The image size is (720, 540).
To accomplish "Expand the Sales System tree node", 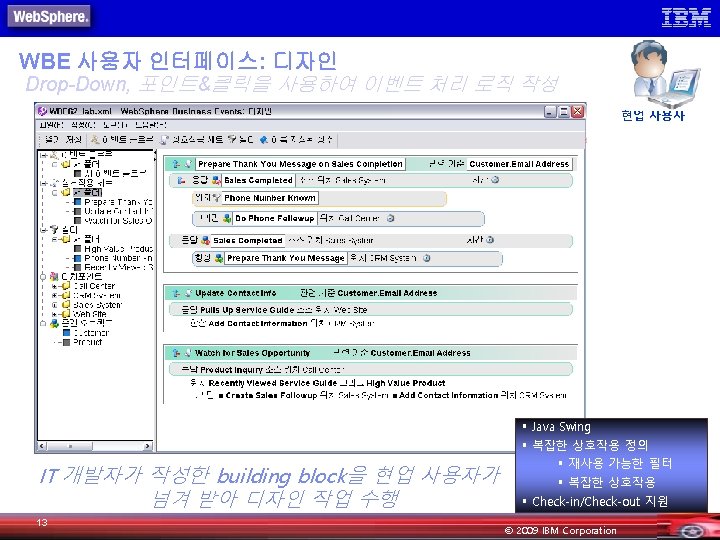I will [55, 305].
